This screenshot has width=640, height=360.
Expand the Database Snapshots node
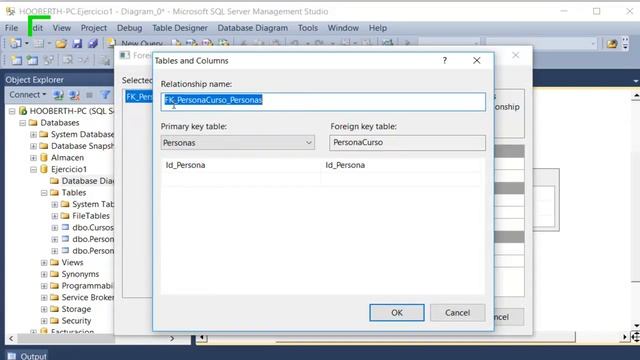tap(33, 146)
